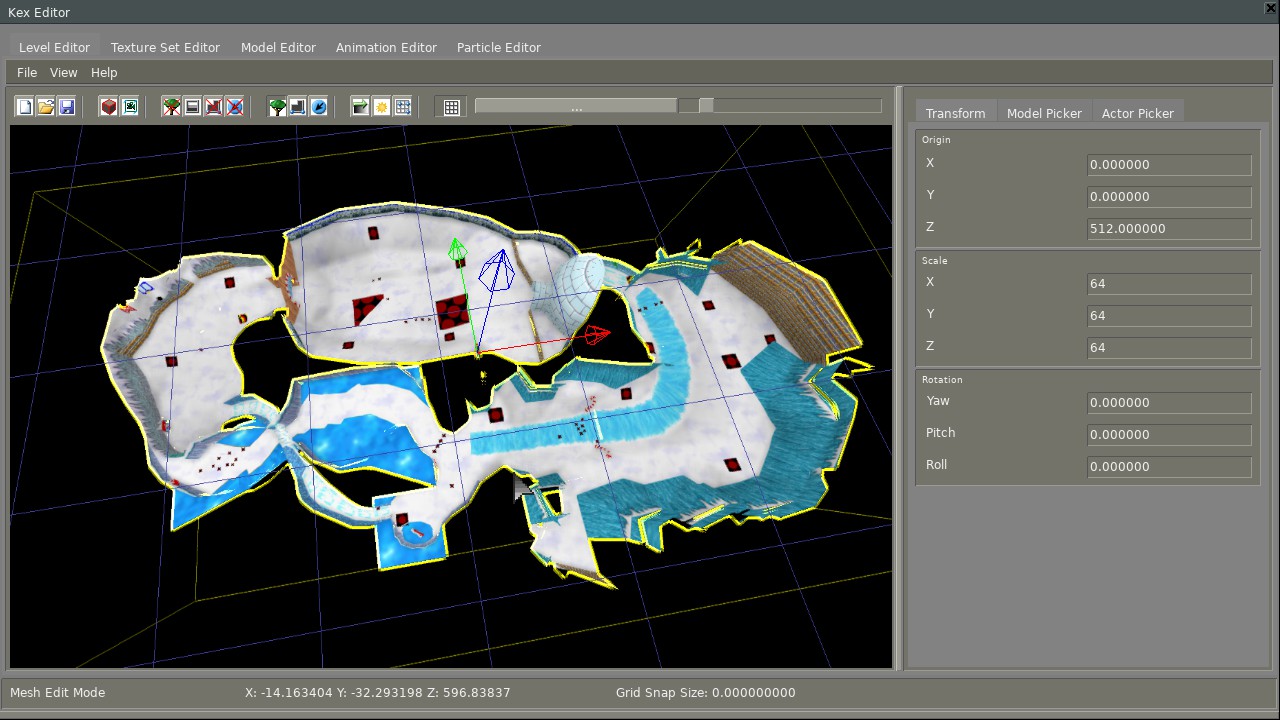The width and height of the screenshot is (1280, 720).
Task: Open the Help menu
Action: coord(104,73)
